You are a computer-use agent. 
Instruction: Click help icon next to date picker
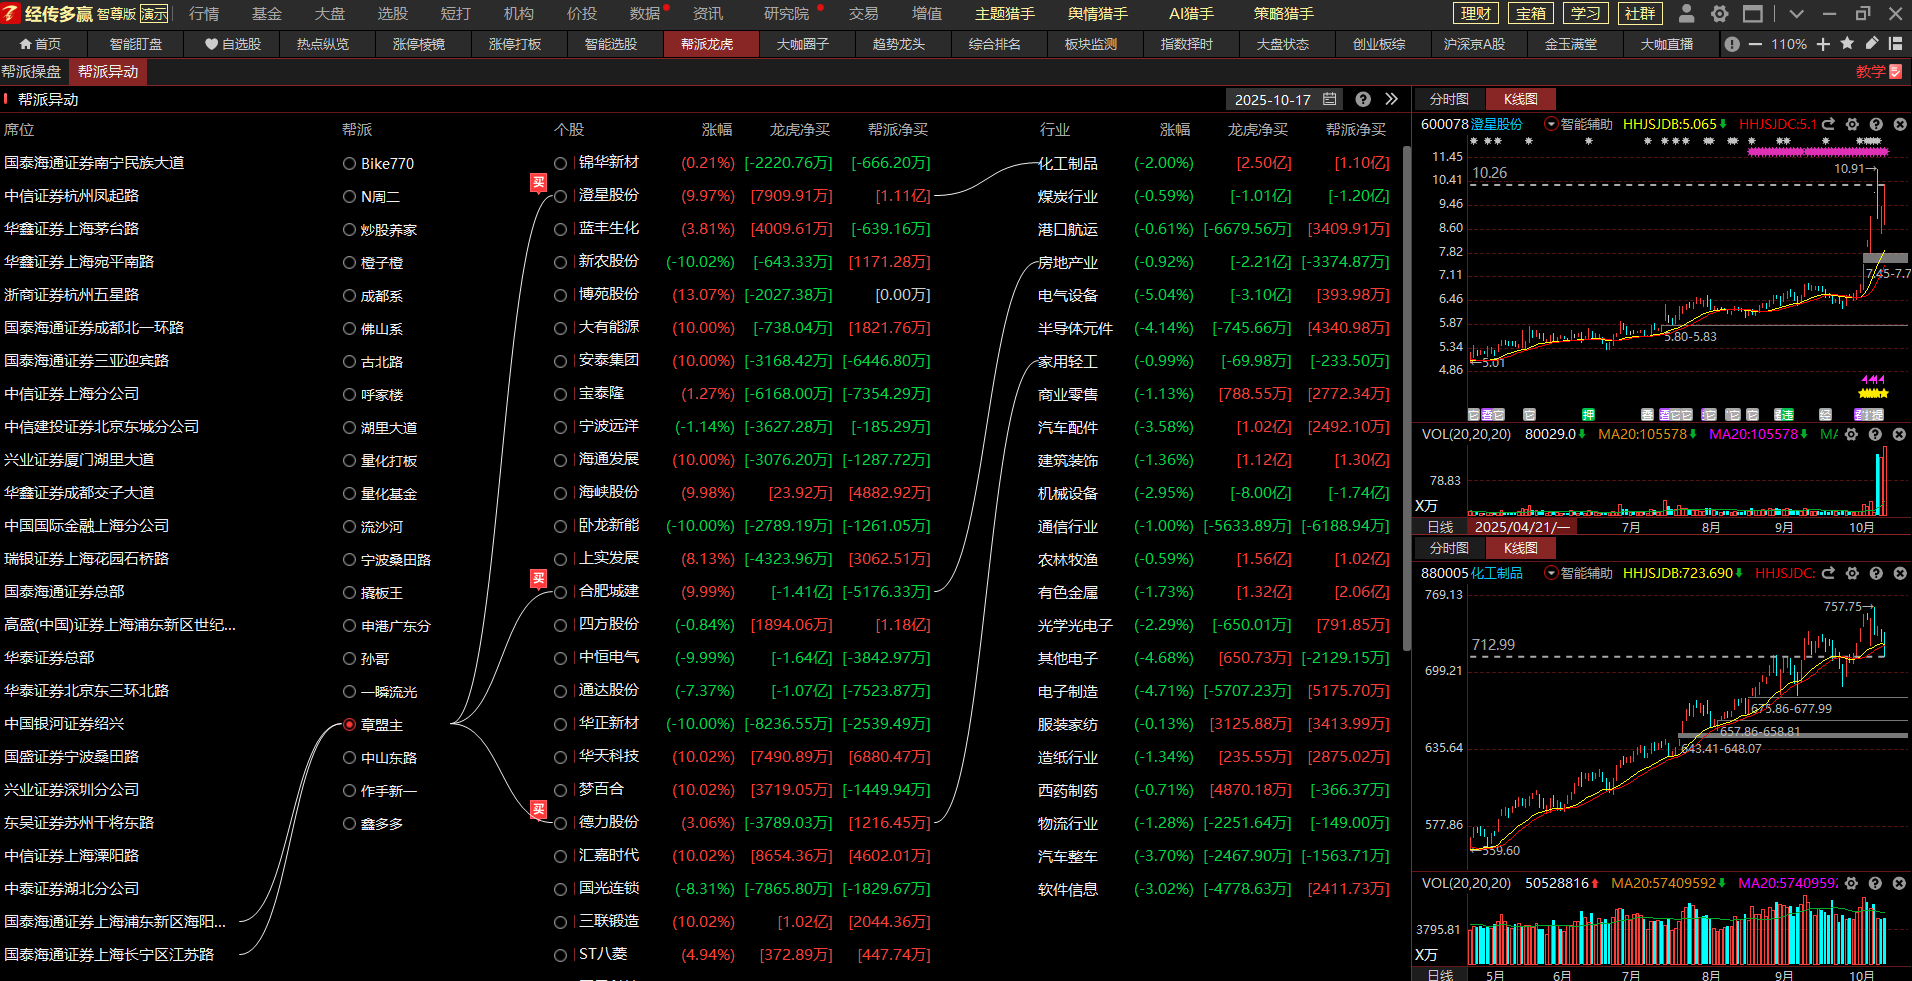pos(1363,99)
